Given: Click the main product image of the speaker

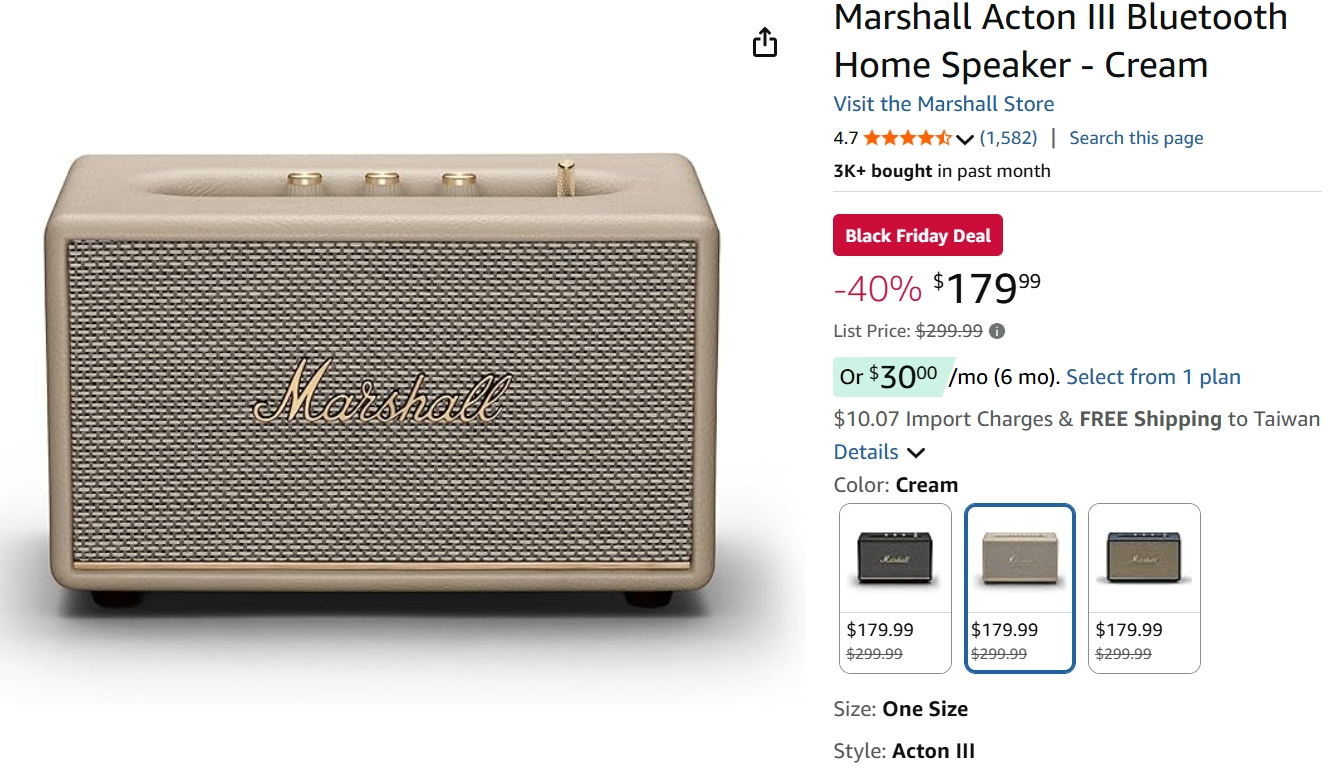Looking at the screenshot, I should pos(390,390).
